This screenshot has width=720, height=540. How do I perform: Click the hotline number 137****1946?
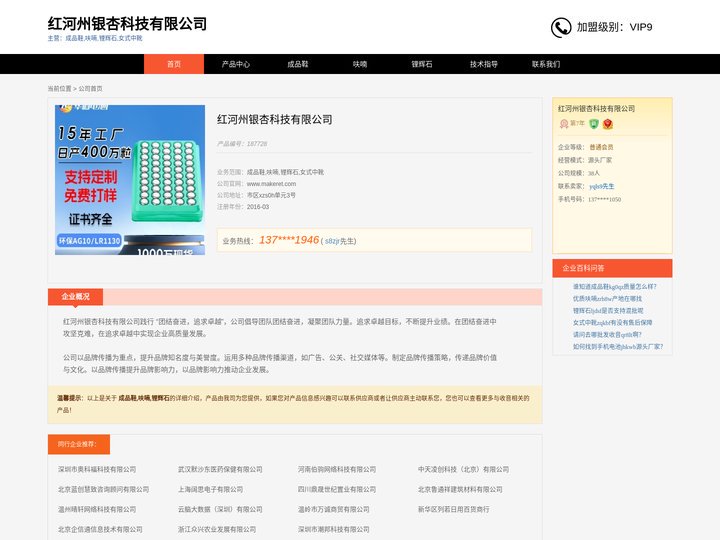click(x=289, y=240)
